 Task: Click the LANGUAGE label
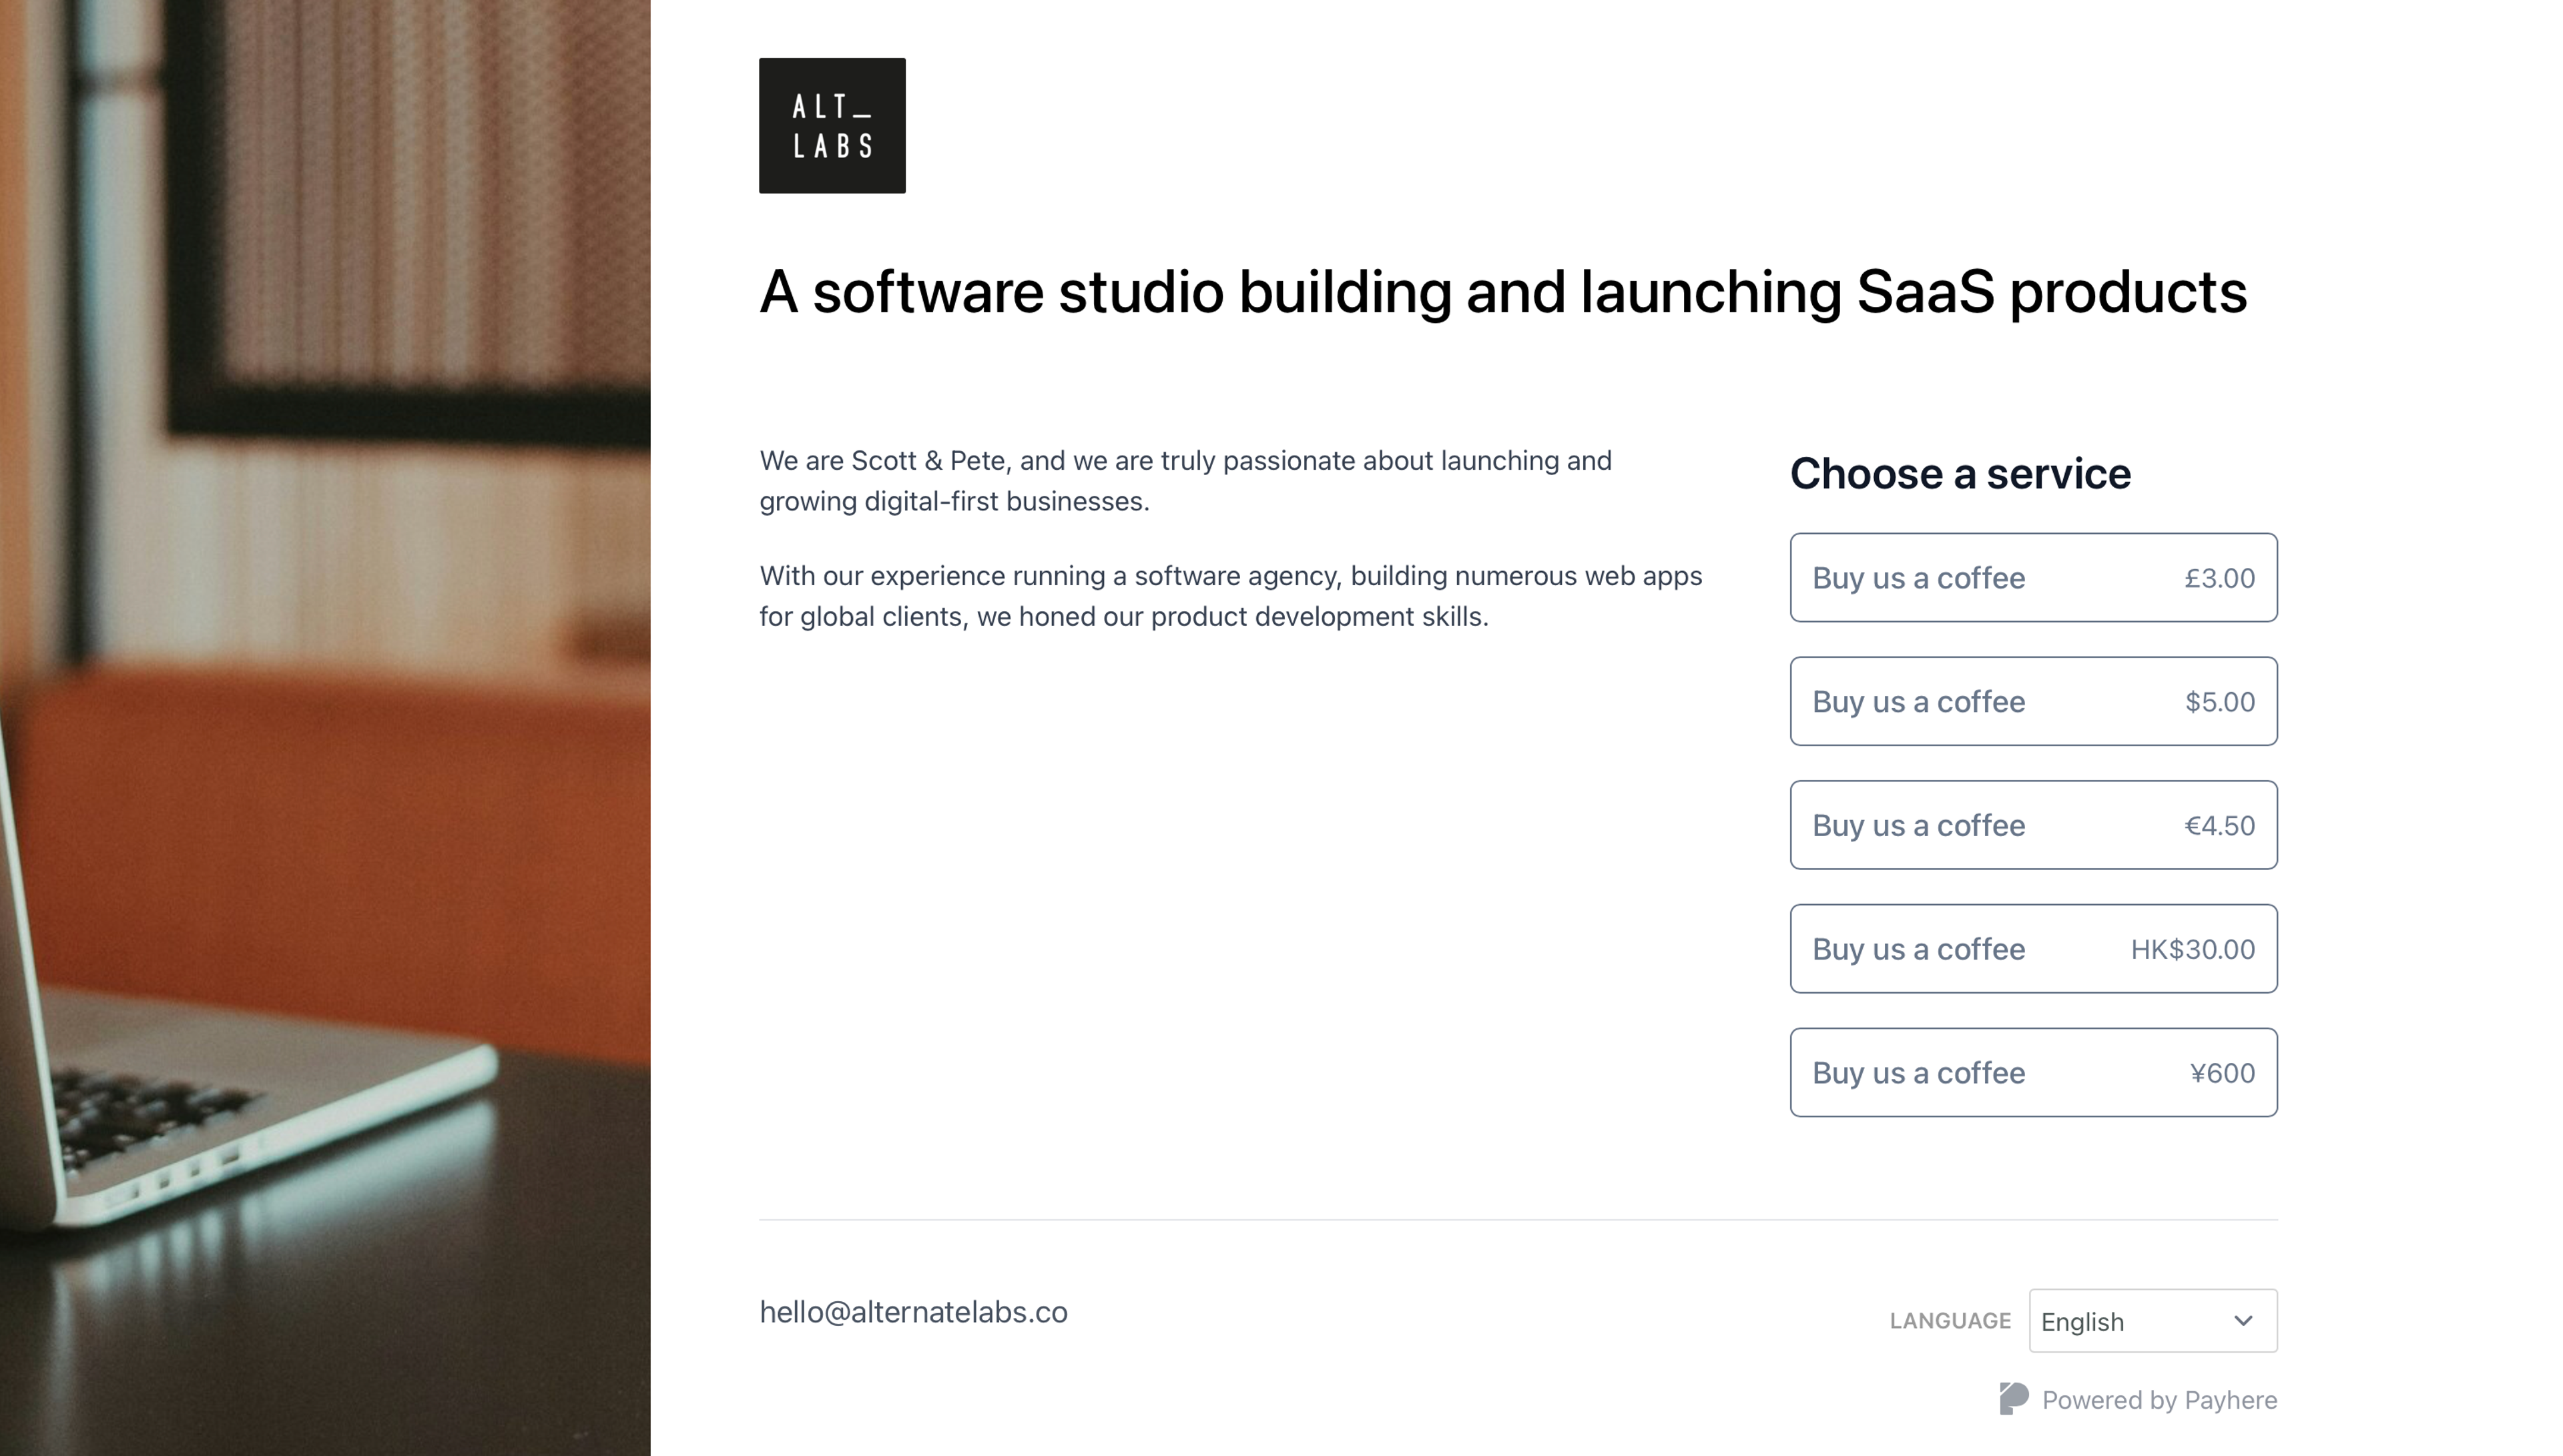1950,1321
